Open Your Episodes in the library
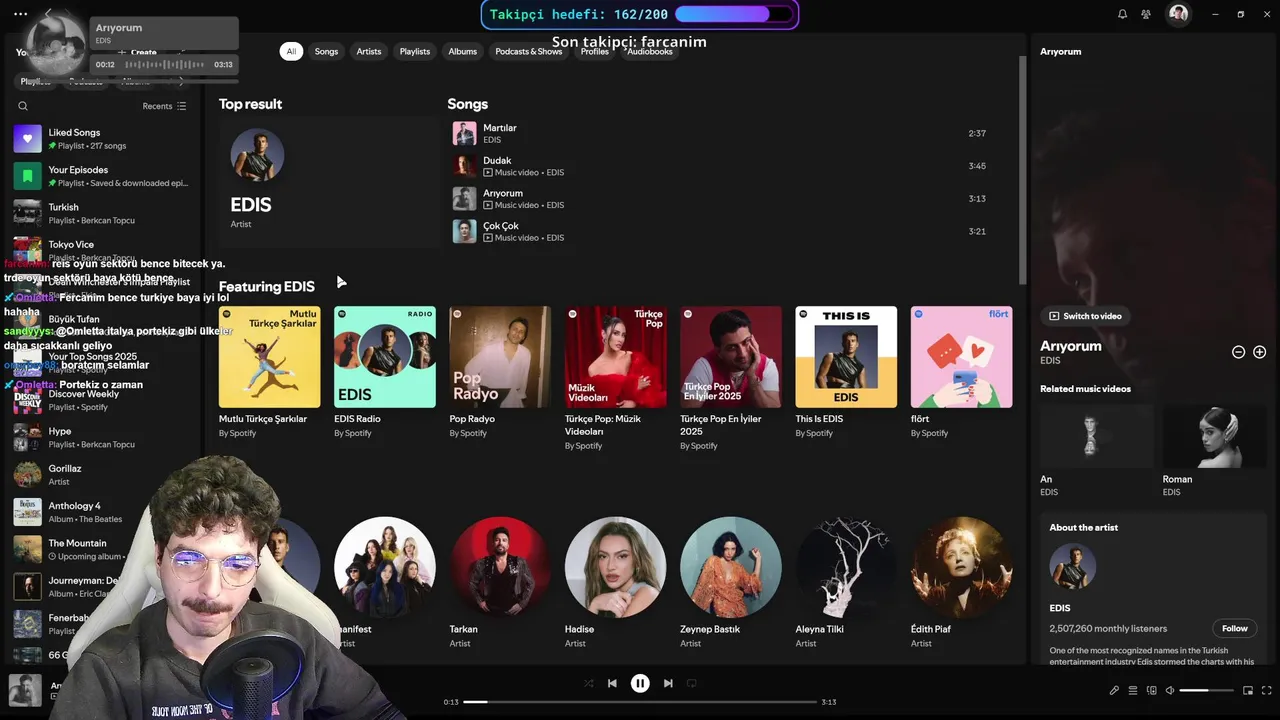 [x=103, y=176]
